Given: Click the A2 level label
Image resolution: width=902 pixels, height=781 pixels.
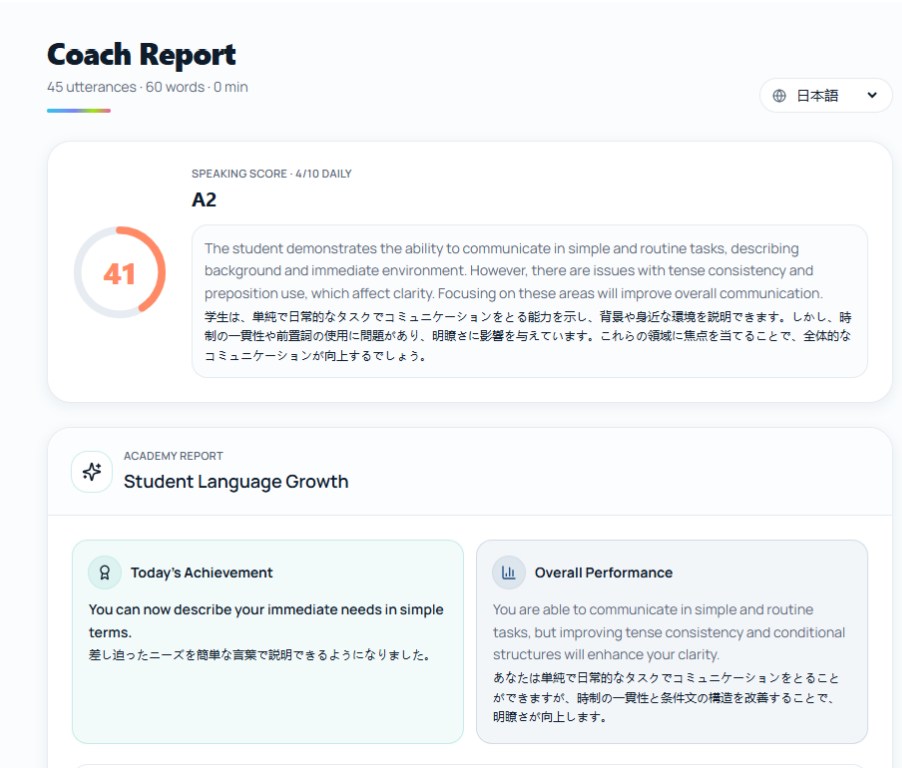Looking at the screenshot, I should point(204,200).
